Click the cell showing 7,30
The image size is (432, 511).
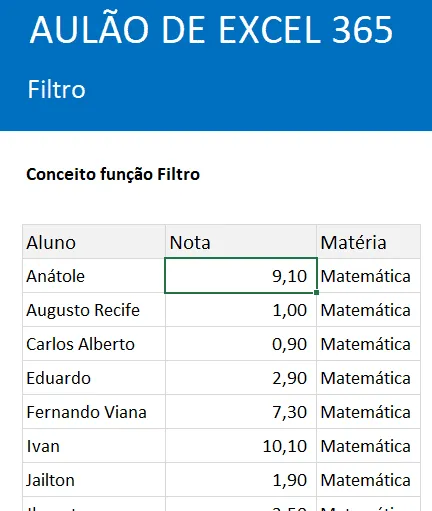[x=241, y=412]
